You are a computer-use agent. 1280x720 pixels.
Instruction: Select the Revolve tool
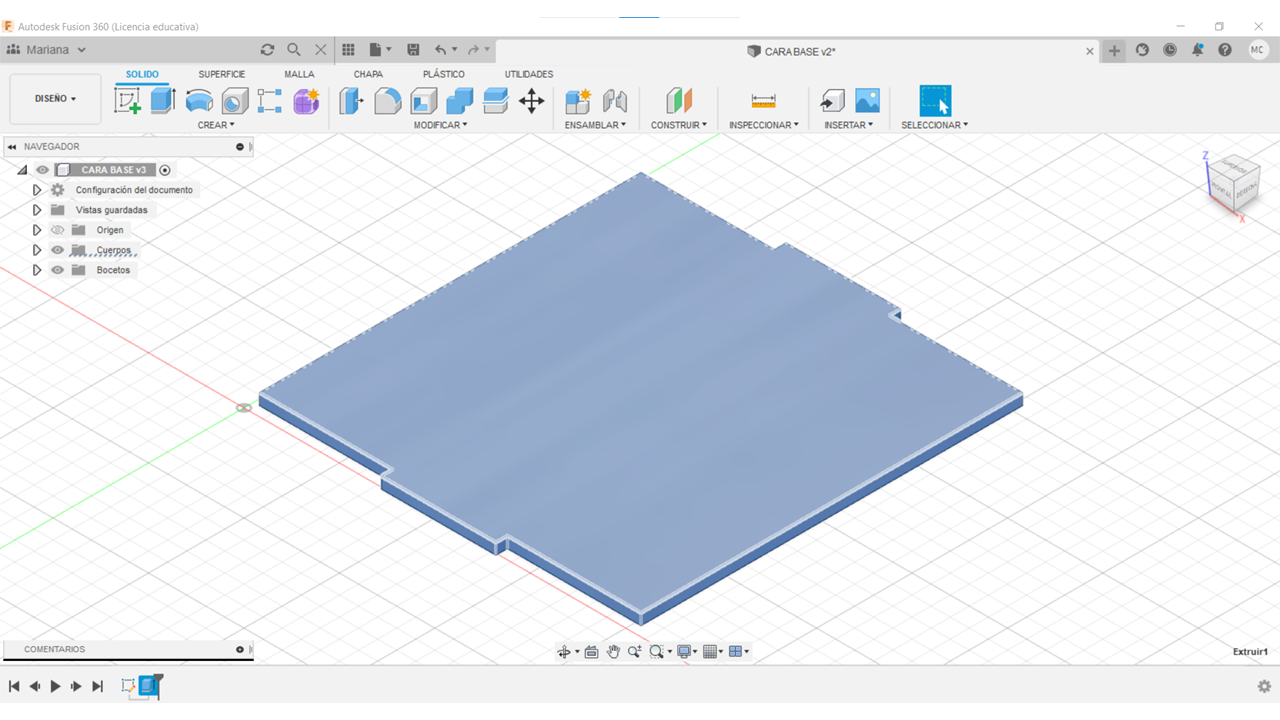click(x=199, y=100)
